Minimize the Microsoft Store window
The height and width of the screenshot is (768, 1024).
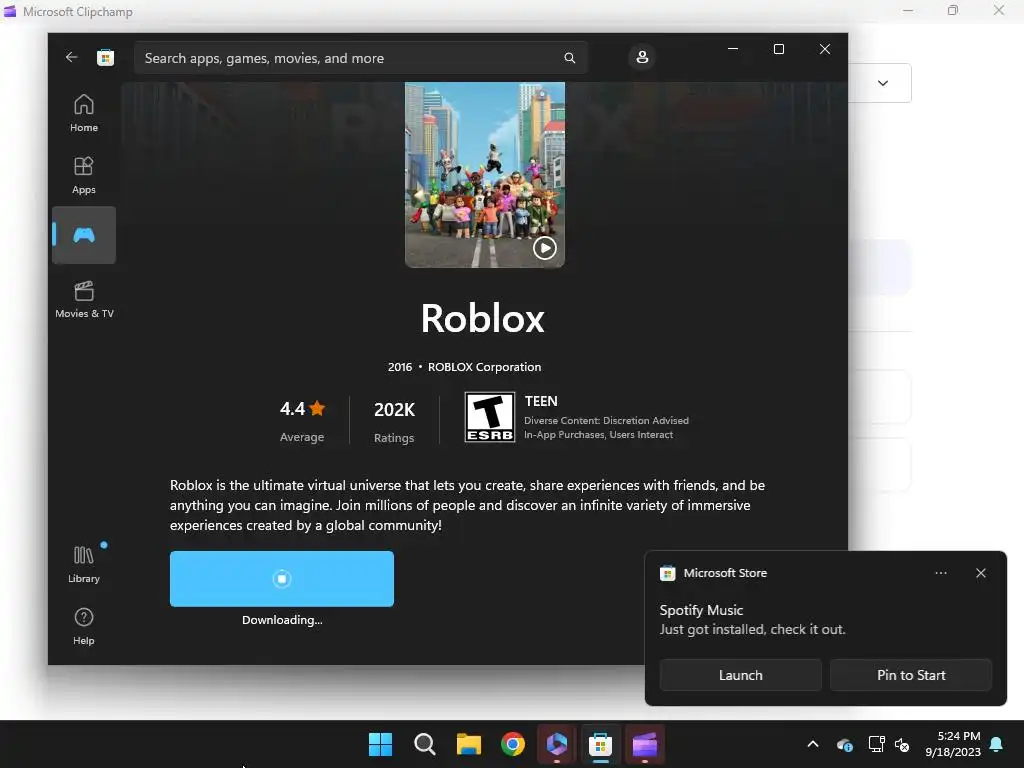click(x=733, y=49)
